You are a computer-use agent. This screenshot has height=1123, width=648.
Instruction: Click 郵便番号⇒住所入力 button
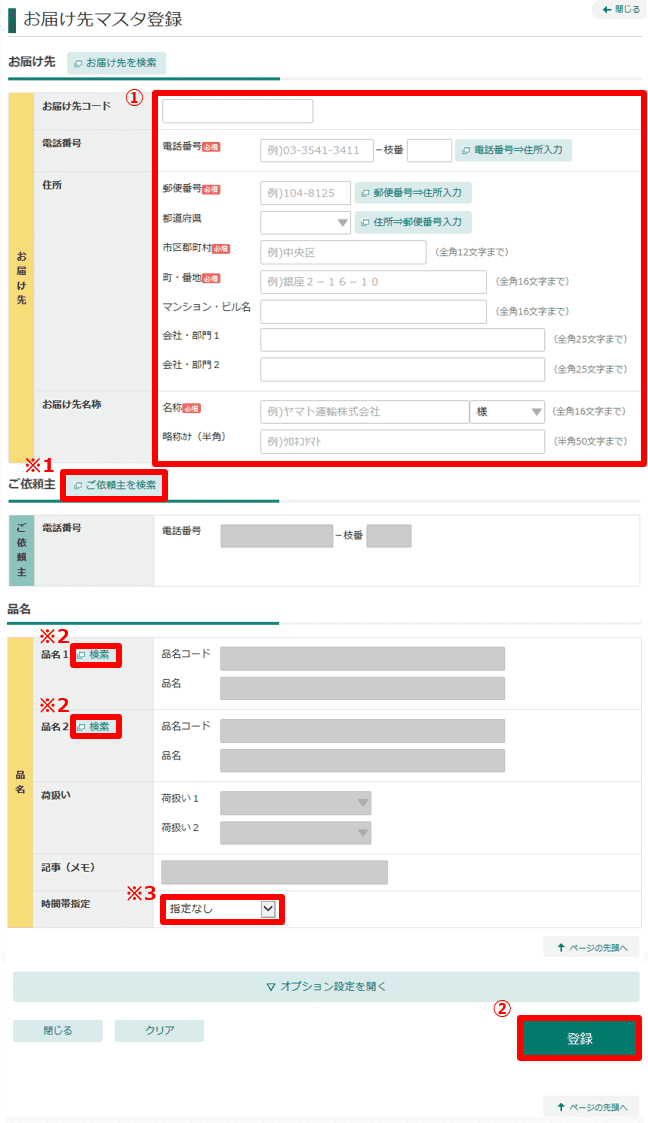pyautogui.click(x=413, y=193)
